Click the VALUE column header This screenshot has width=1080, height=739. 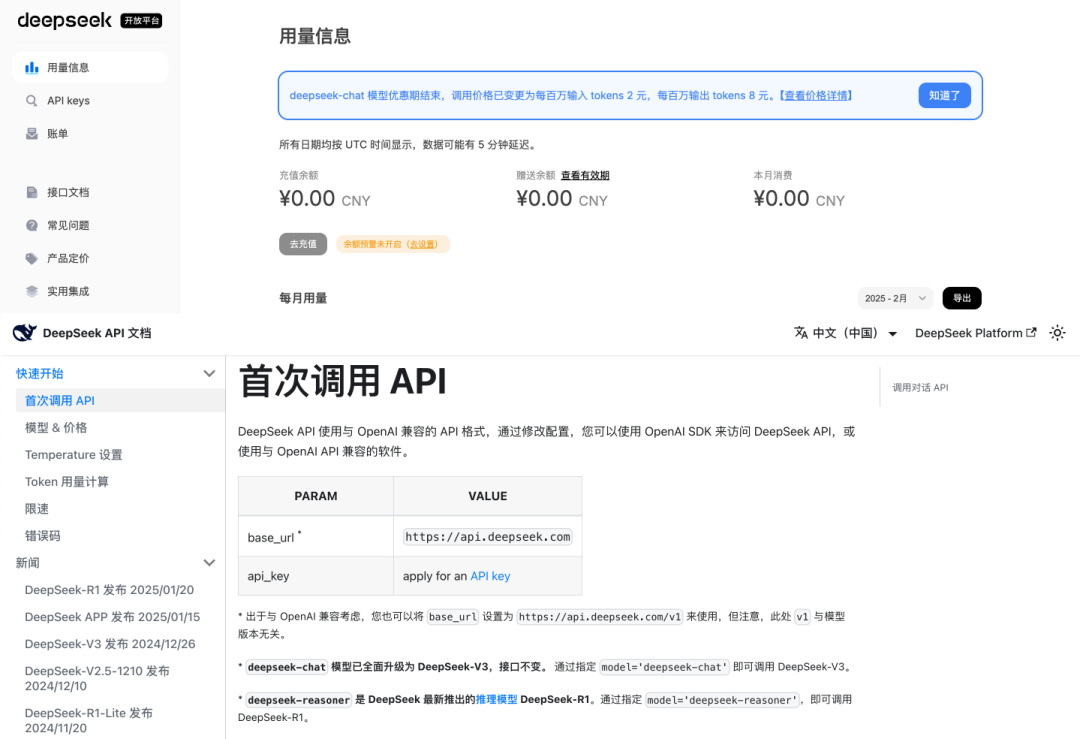(488, 496)
